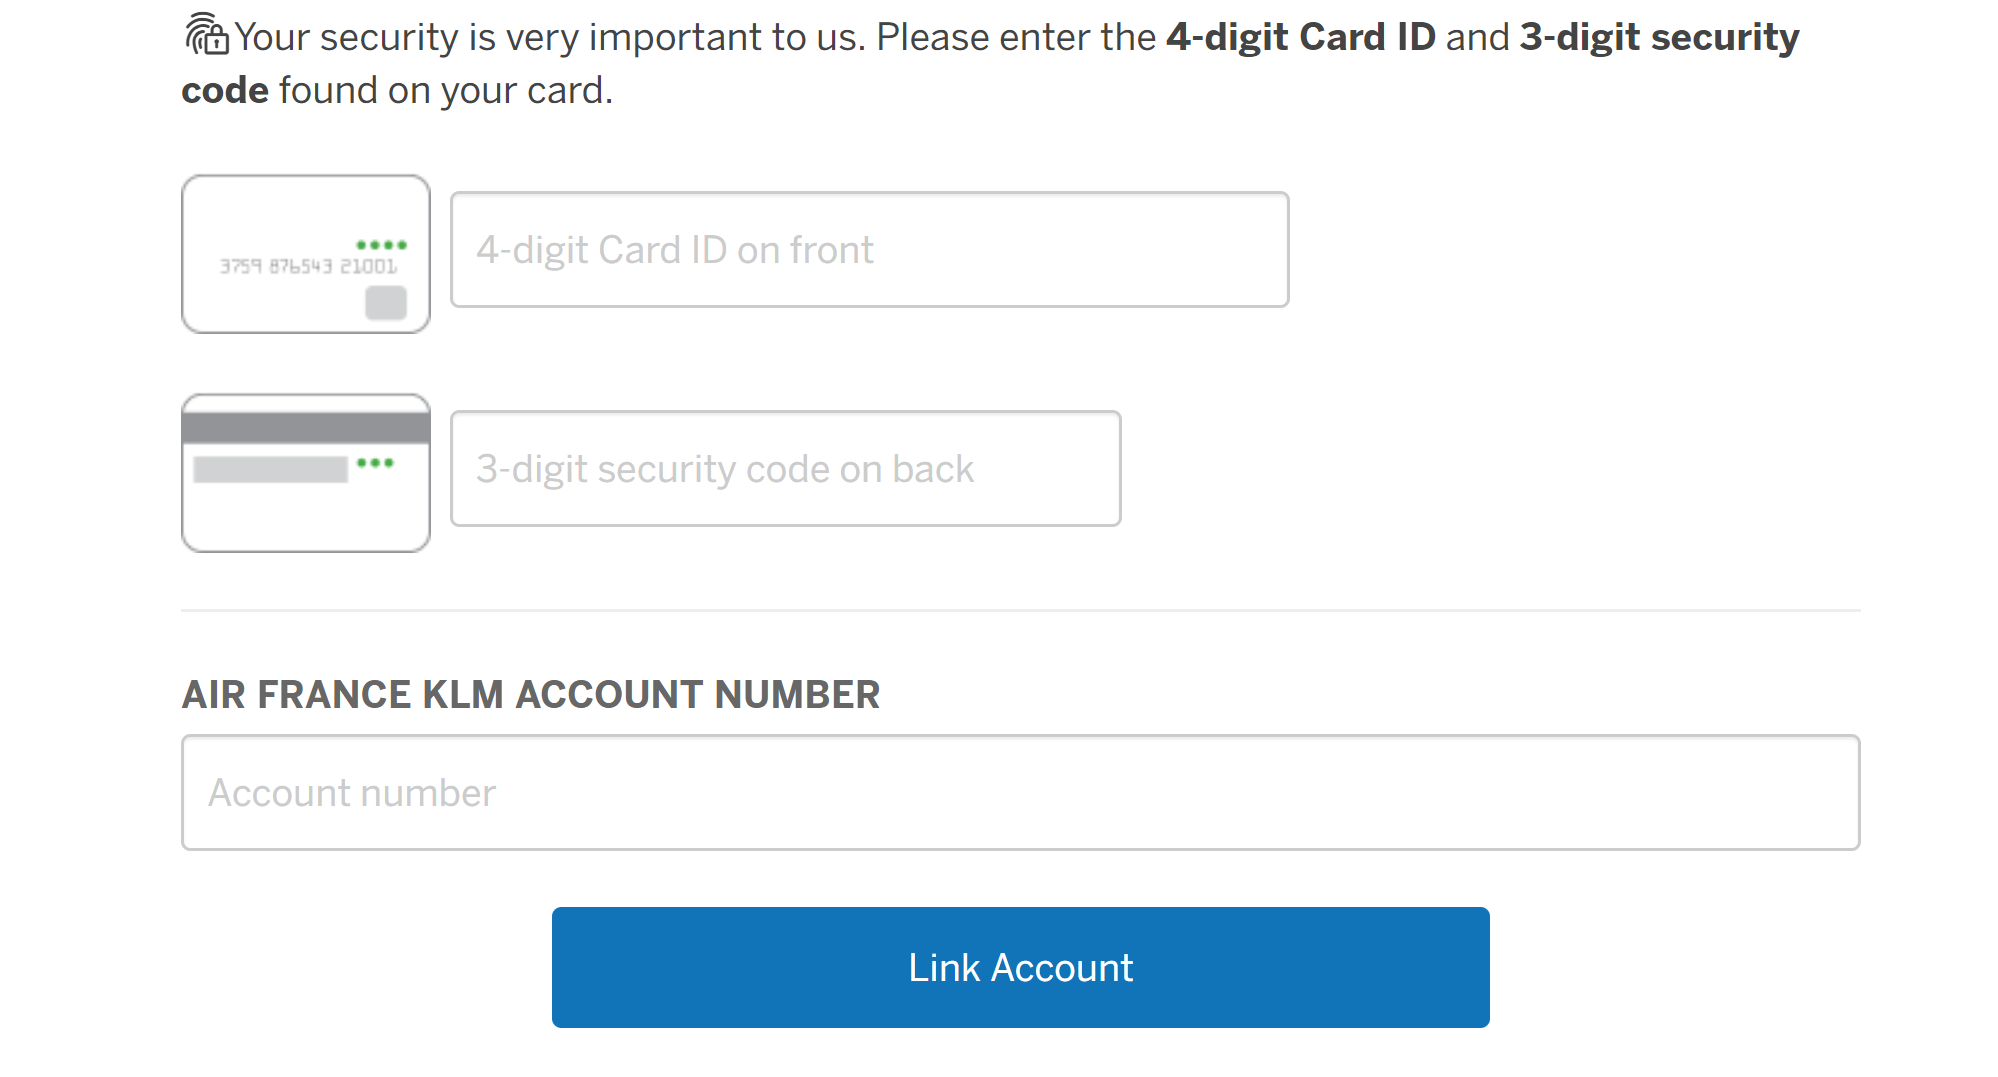Click the light gray signature strip on card back
The image size is (1998, 1077).
click(x=270, y=469)
